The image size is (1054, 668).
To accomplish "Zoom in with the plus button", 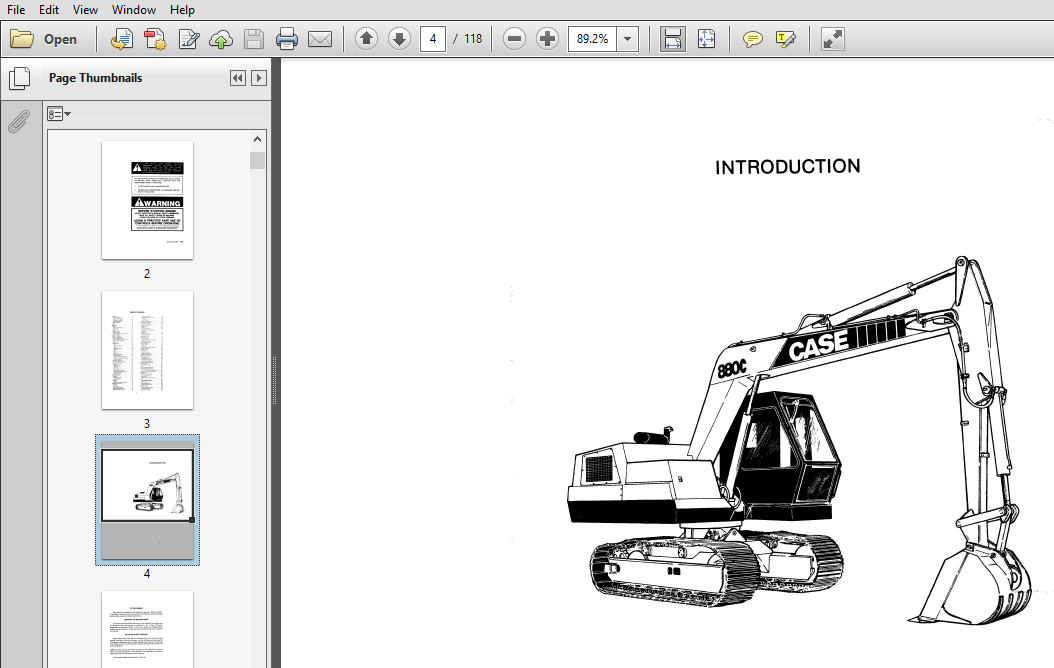I will (x=547, y=39).
